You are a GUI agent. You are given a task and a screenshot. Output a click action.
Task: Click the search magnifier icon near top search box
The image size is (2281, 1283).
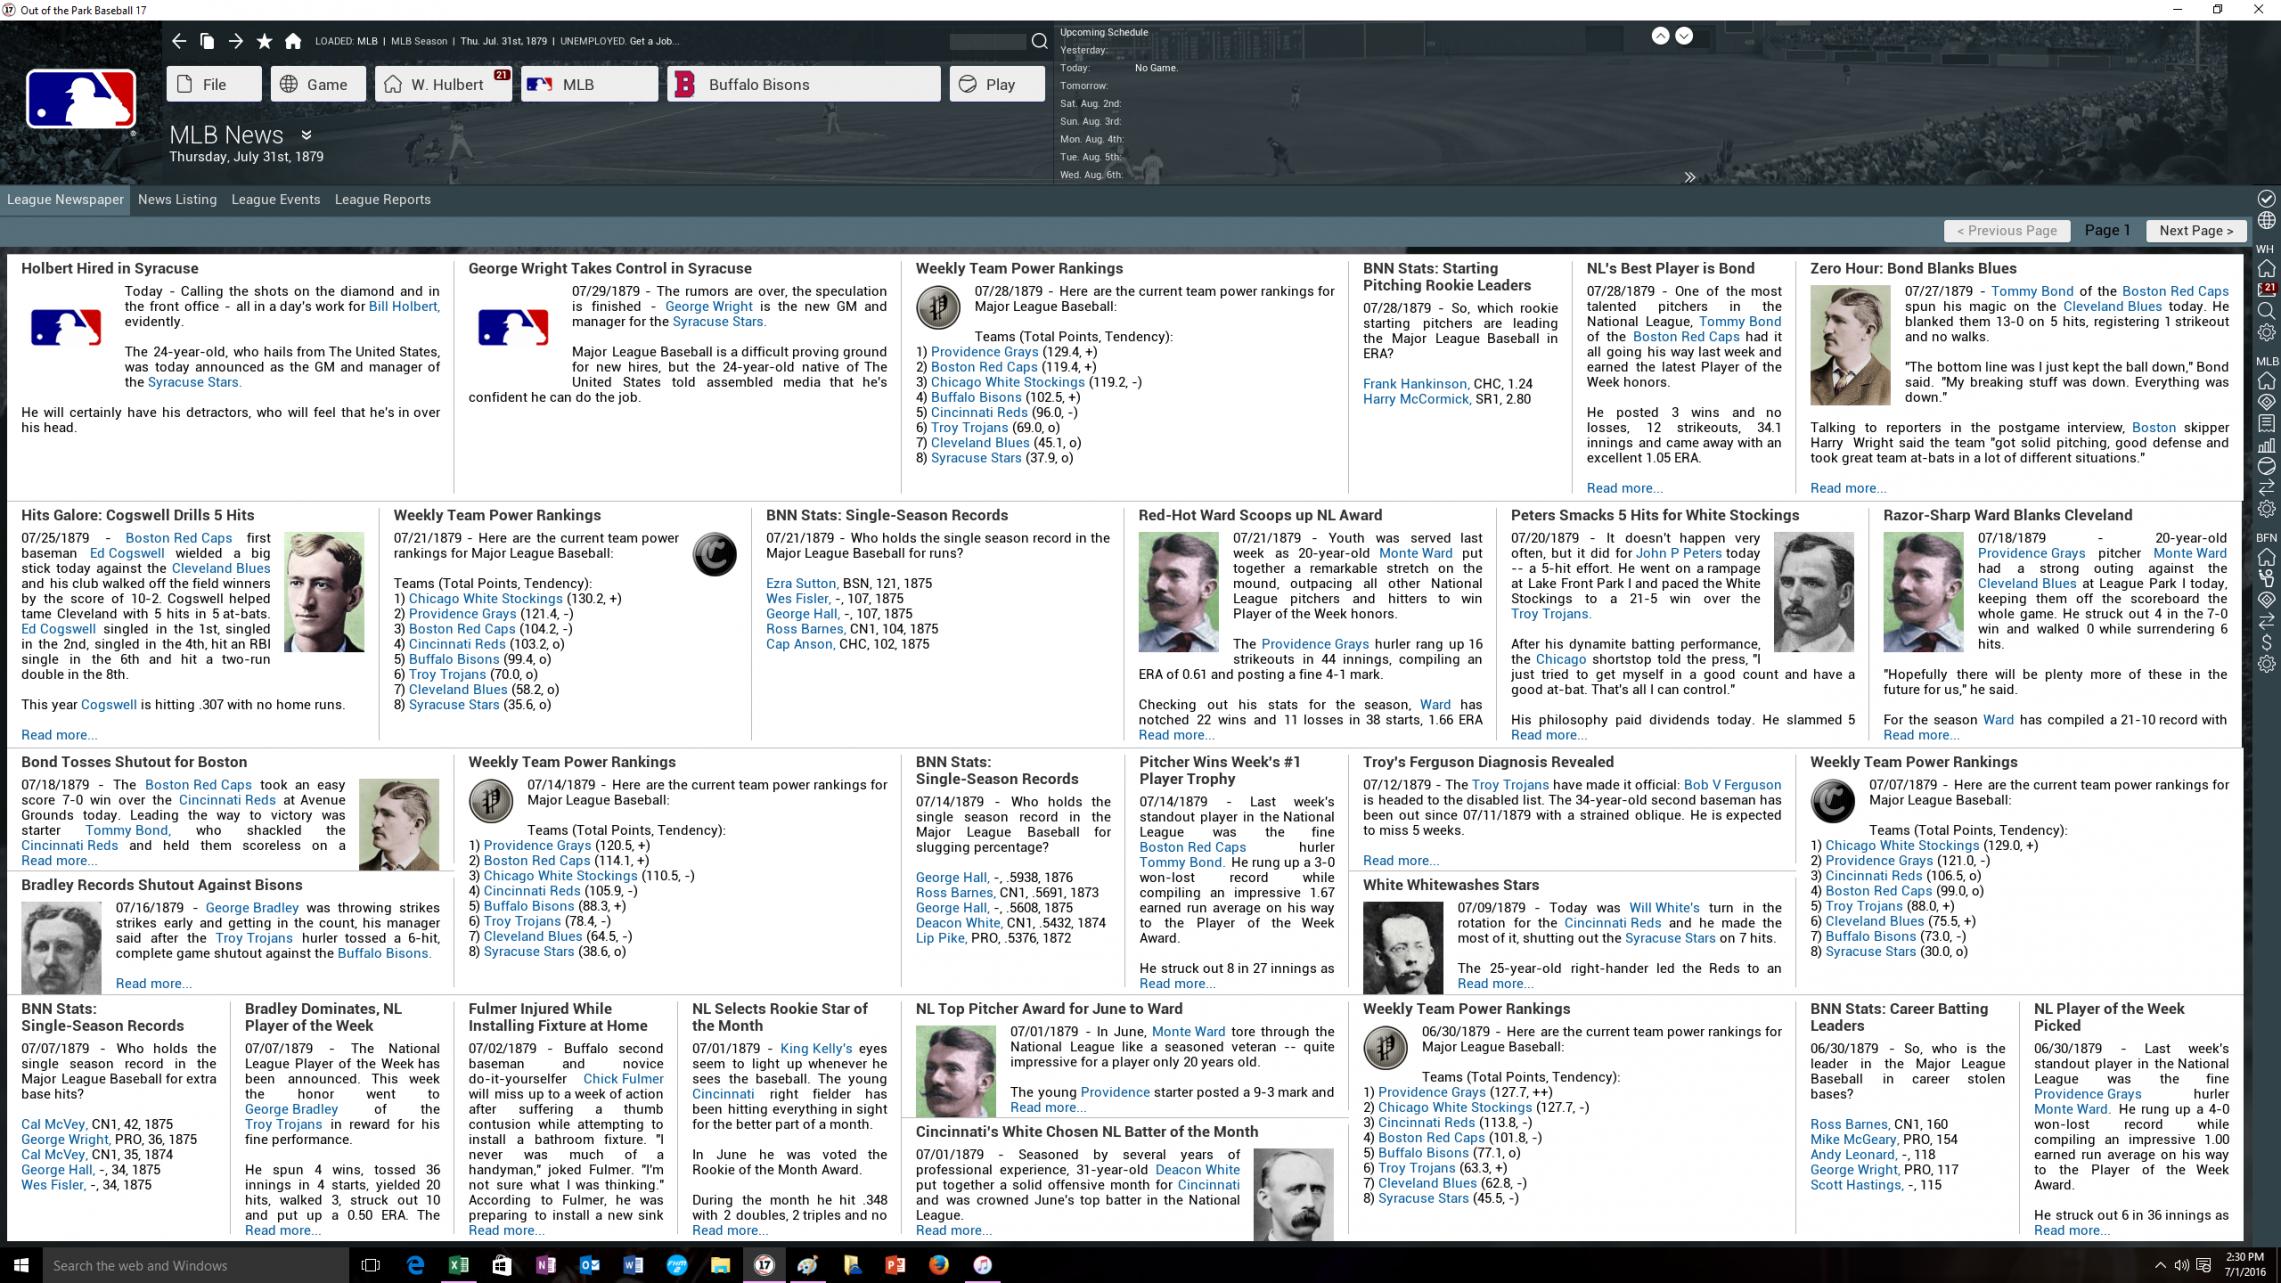point(1039,41)
